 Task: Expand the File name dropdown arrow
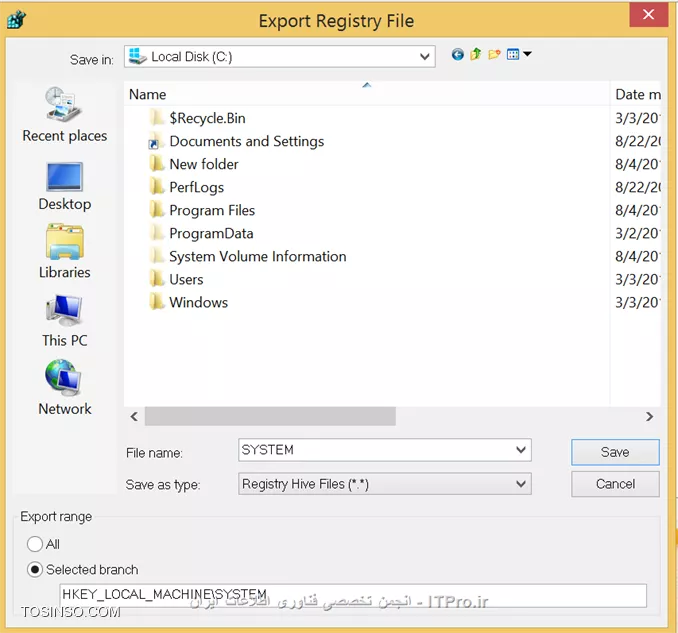click(521, 450)
